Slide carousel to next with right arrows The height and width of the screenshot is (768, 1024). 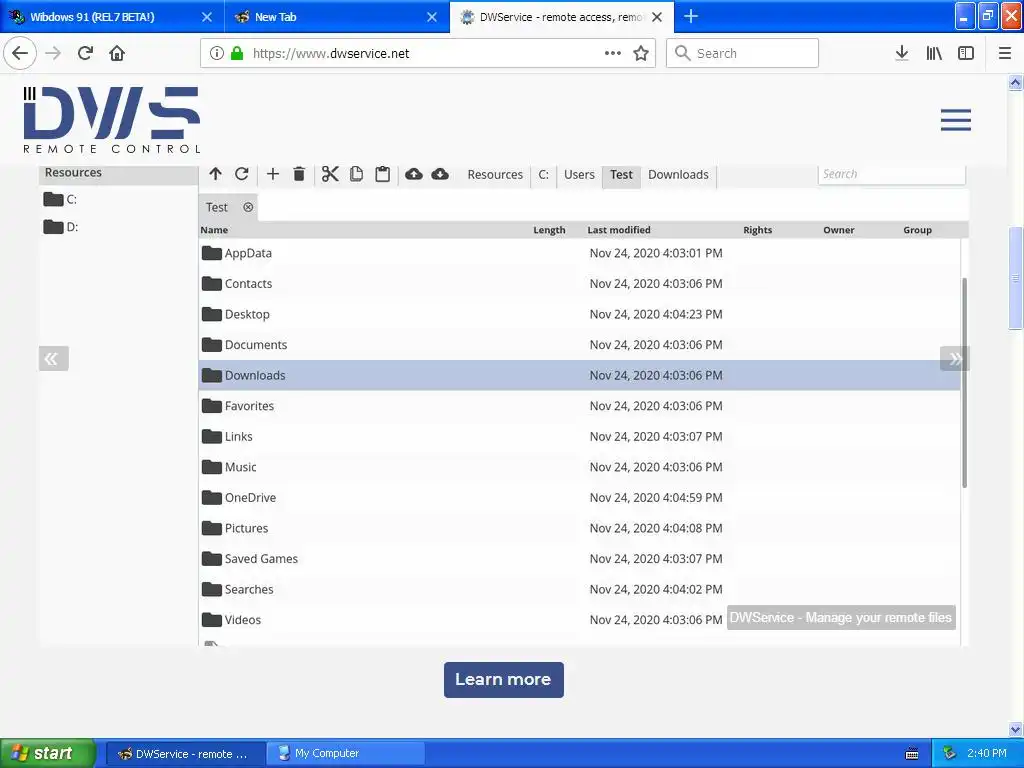(955, 358)
